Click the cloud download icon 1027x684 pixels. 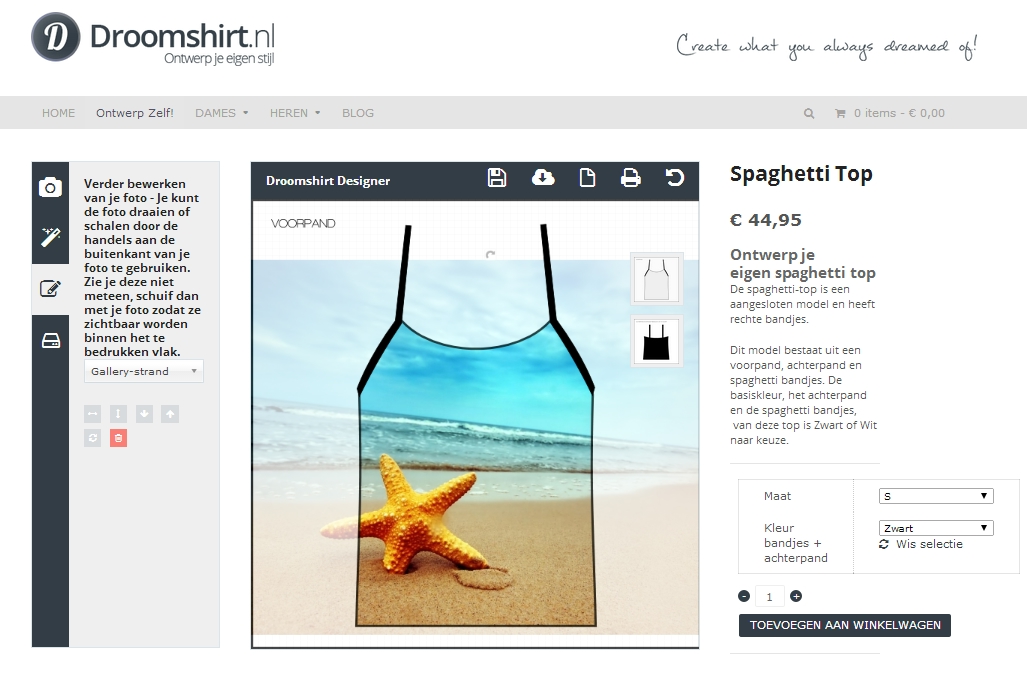click(543, 178)
